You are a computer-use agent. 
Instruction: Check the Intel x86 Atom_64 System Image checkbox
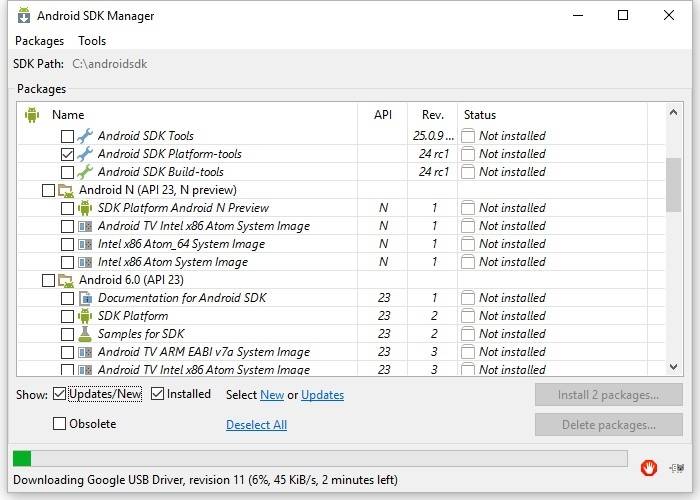pos(67,245)
